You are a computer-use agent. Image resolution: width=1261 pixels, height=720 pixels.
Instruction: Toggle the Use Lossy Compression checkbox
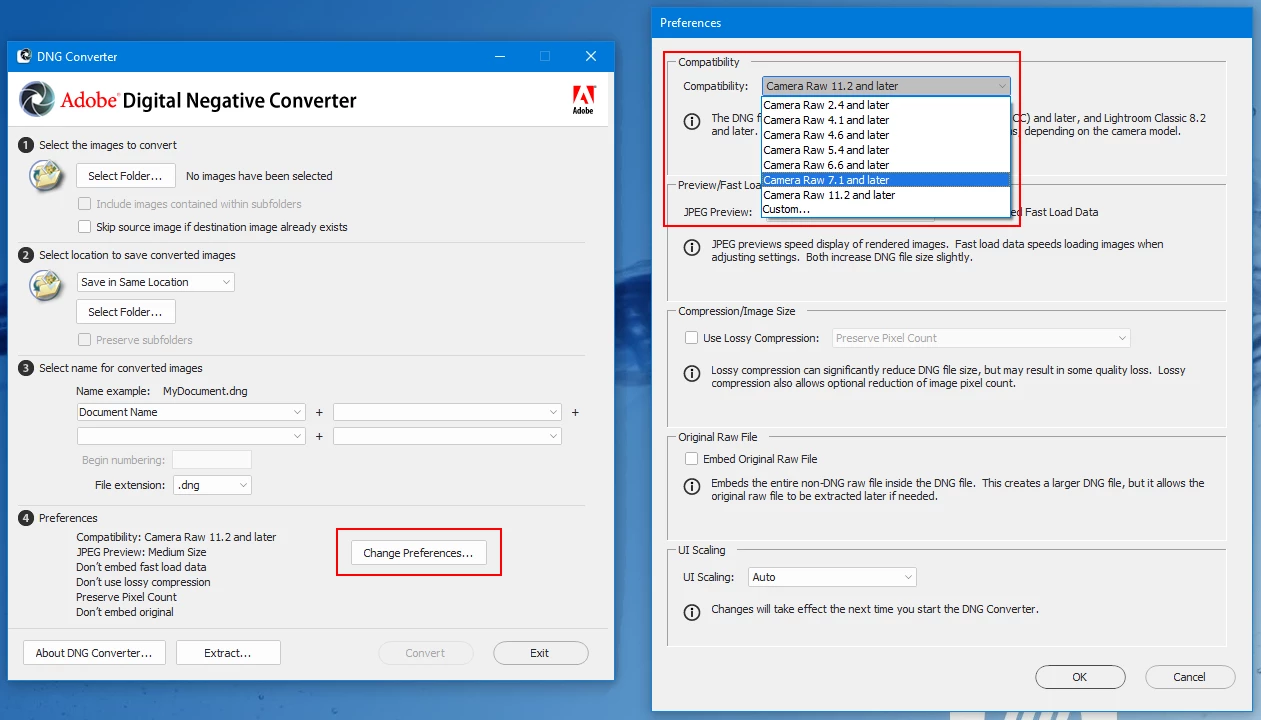691,338
